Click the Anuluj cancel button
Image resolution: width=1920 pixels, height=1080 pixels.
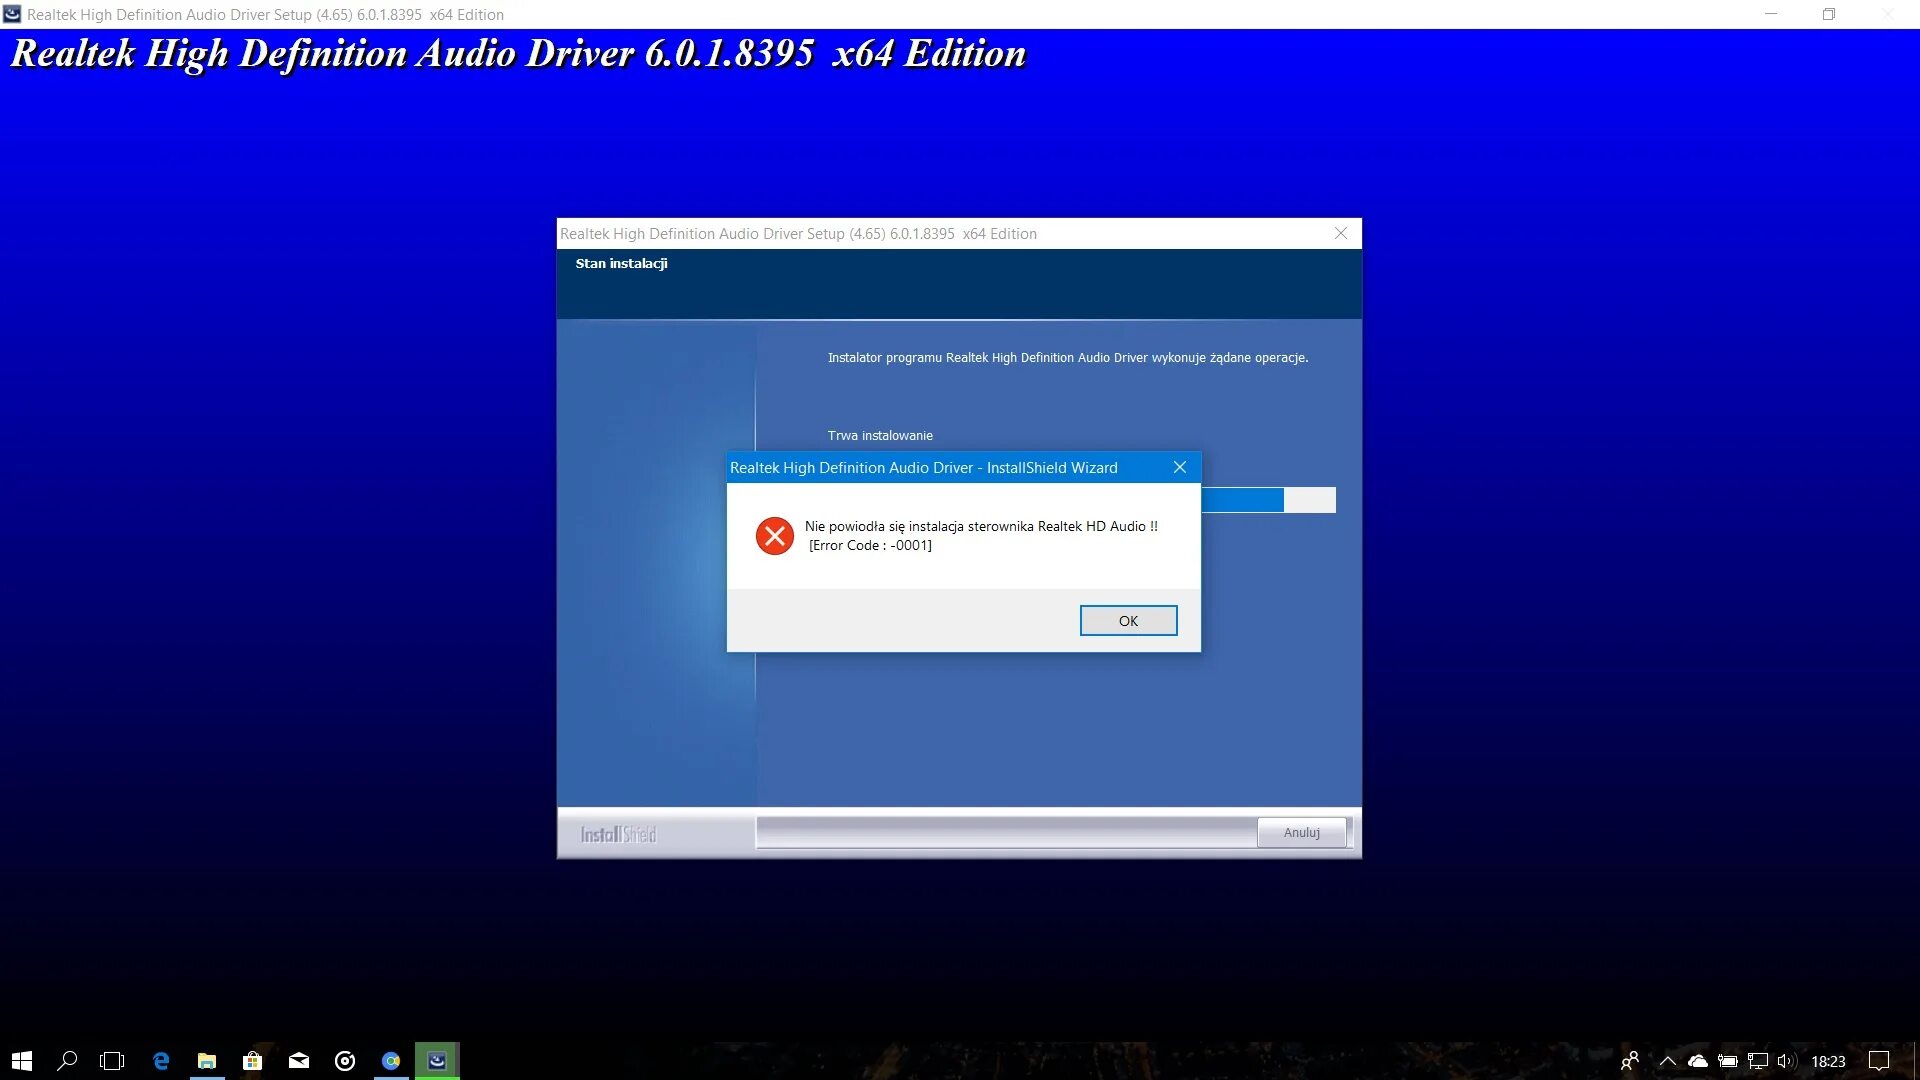[x=1301, y=832]
